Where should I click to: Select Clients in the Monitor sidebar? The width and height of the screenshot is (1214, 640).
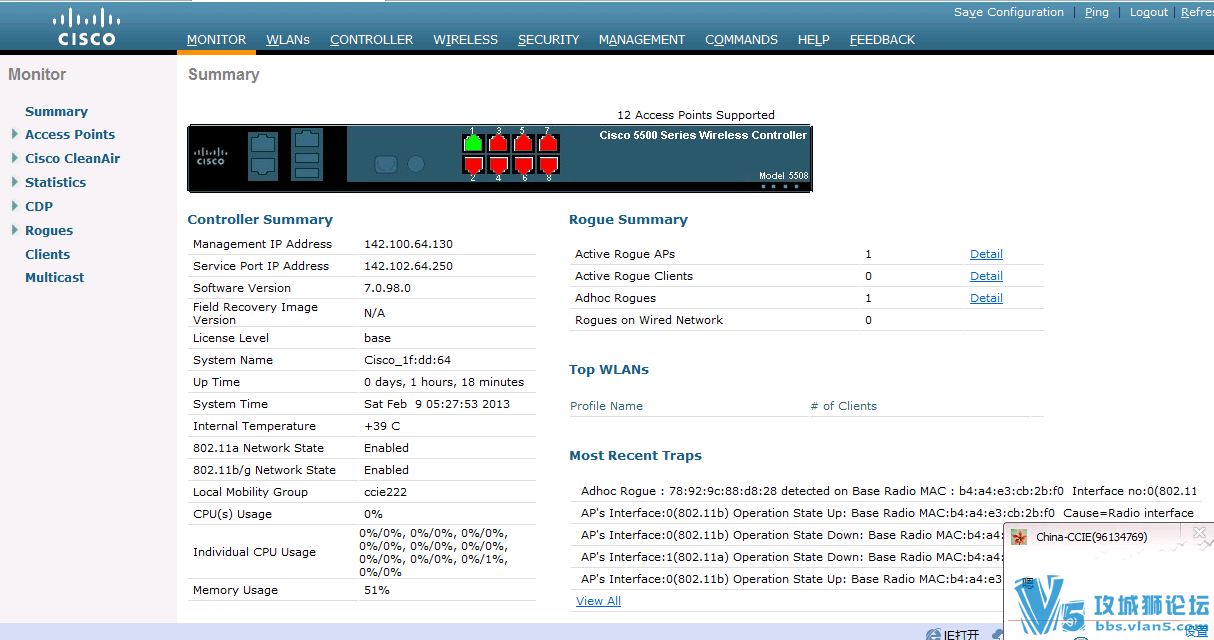(47, 254)
